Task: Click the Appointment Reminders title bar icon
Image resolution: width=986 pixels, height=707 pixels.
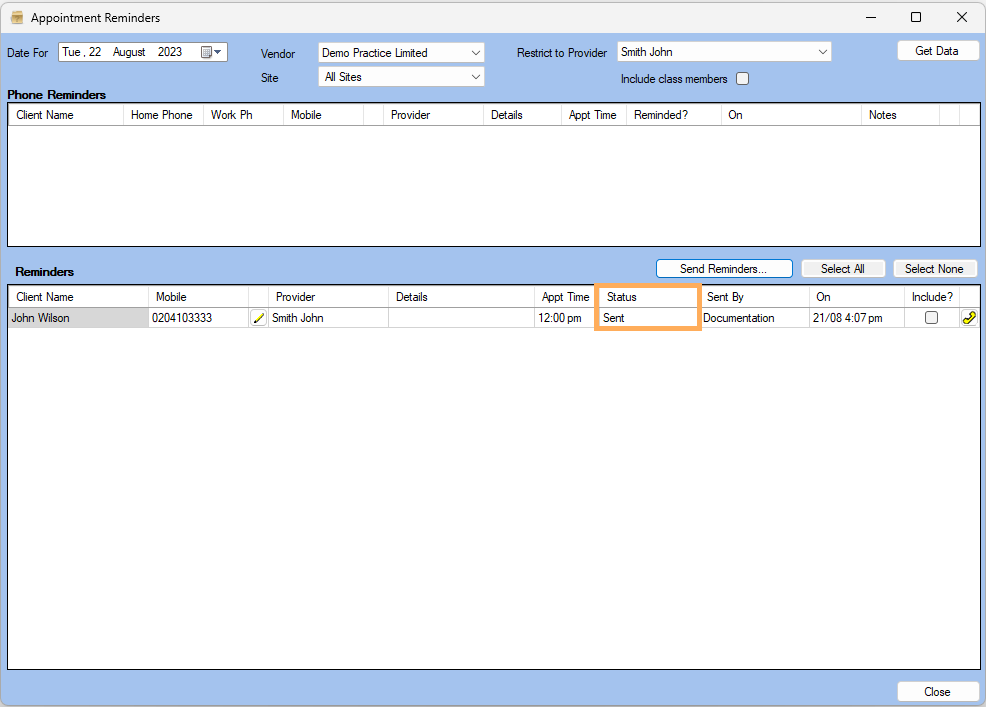Action: [17, 18]
